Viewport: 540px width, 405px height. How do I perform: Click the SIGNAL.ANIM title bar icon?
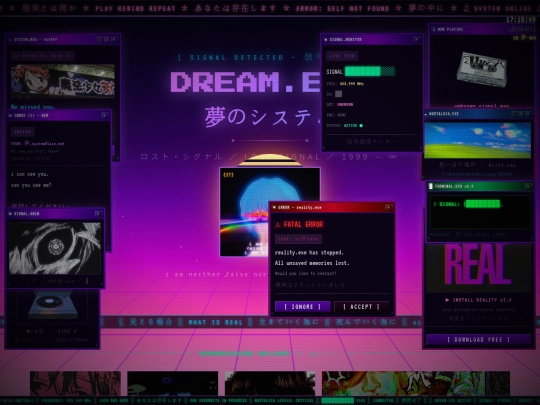point(10,214)
